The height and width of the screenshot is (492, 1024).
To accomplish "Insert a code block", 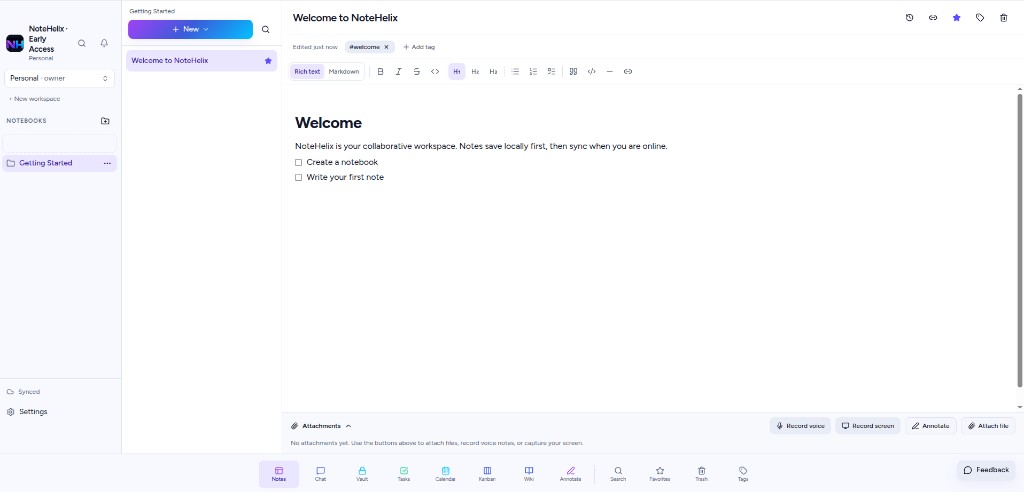I will tap(592, 72).
